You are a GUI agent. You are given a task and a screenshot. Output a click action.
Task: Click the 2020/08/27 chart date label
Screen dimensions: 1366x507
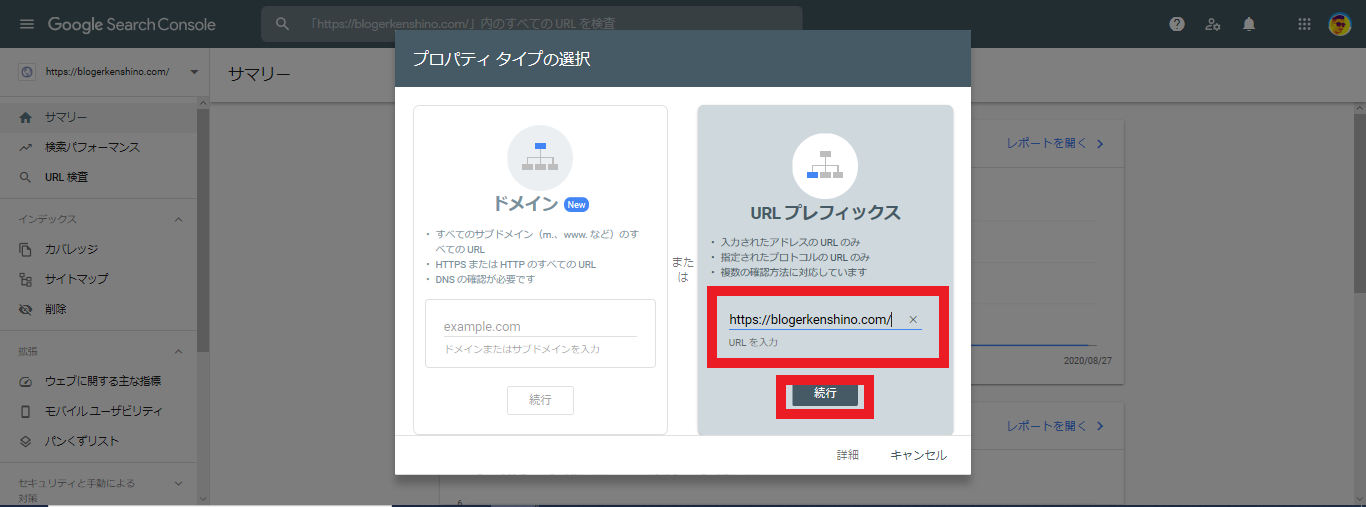coord(1088,360)
